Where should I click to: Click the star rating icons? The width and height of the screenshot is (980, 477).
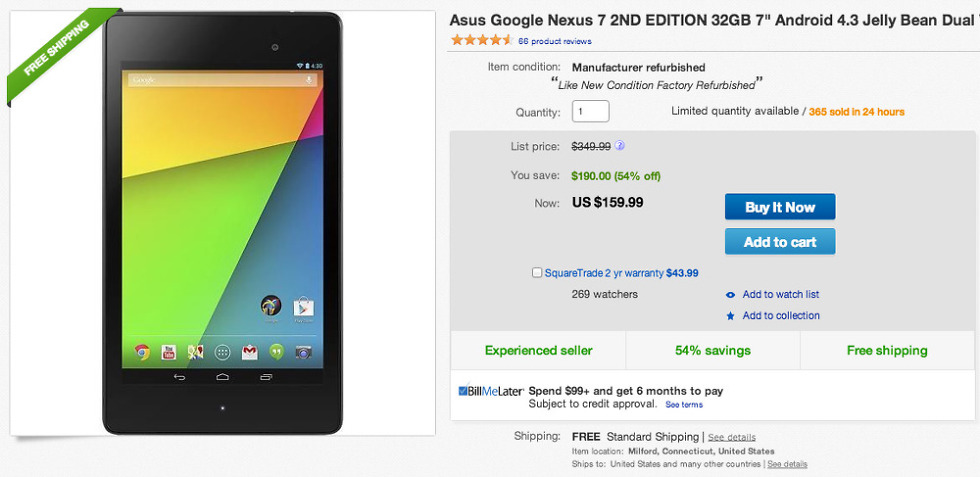click(481, 41)
